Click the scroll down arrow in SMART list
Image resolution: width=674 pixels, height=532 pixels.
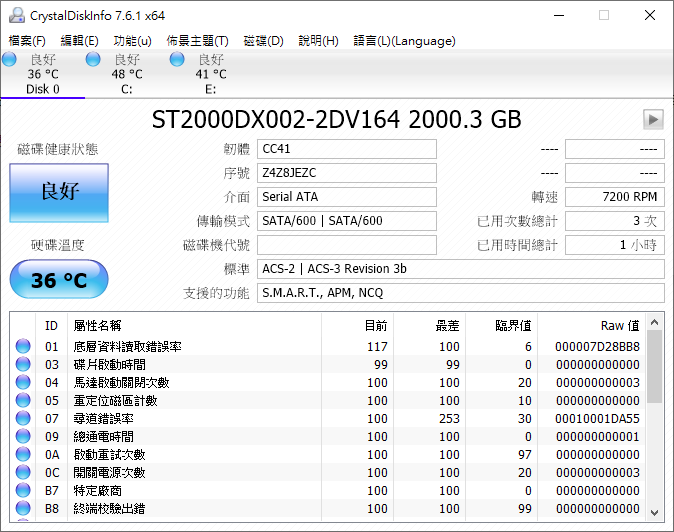pos(655,512)
